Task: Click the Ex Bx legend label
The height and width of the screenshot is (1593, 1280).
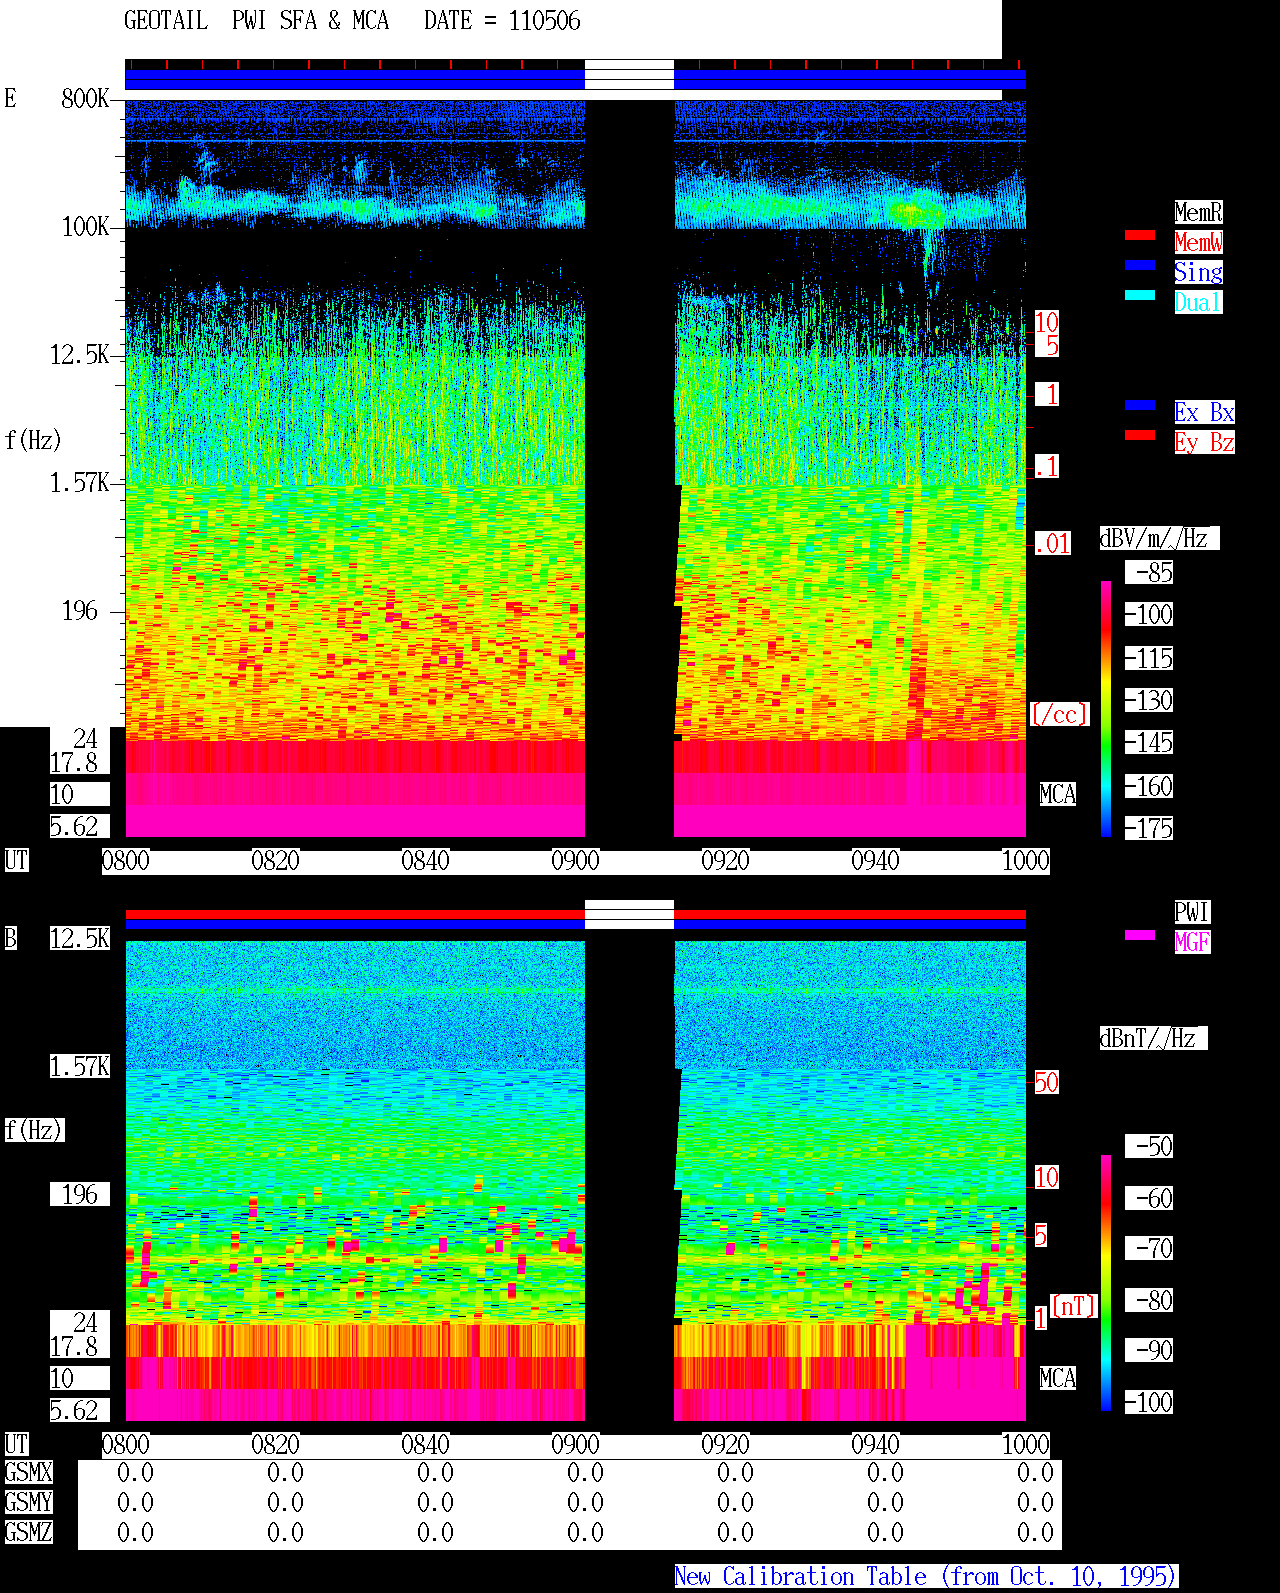Action: [1204, 412]
